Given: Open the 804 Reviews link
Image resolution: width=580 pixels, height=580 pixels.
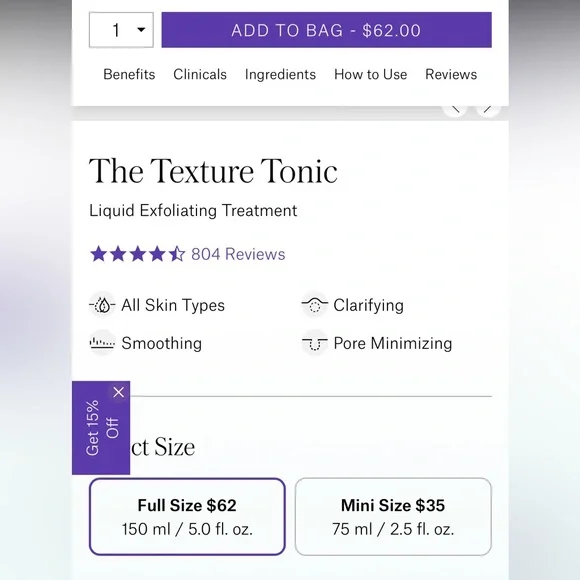Looking at the screenshot, I should point(238,254).
